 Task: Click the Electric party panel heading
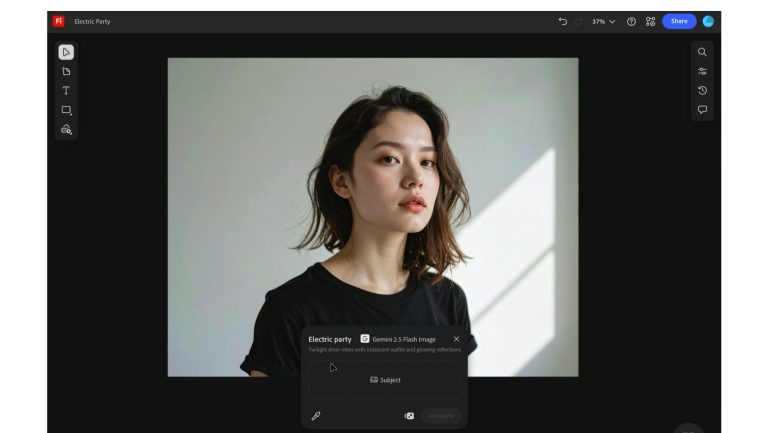click(x=330, y=339)
